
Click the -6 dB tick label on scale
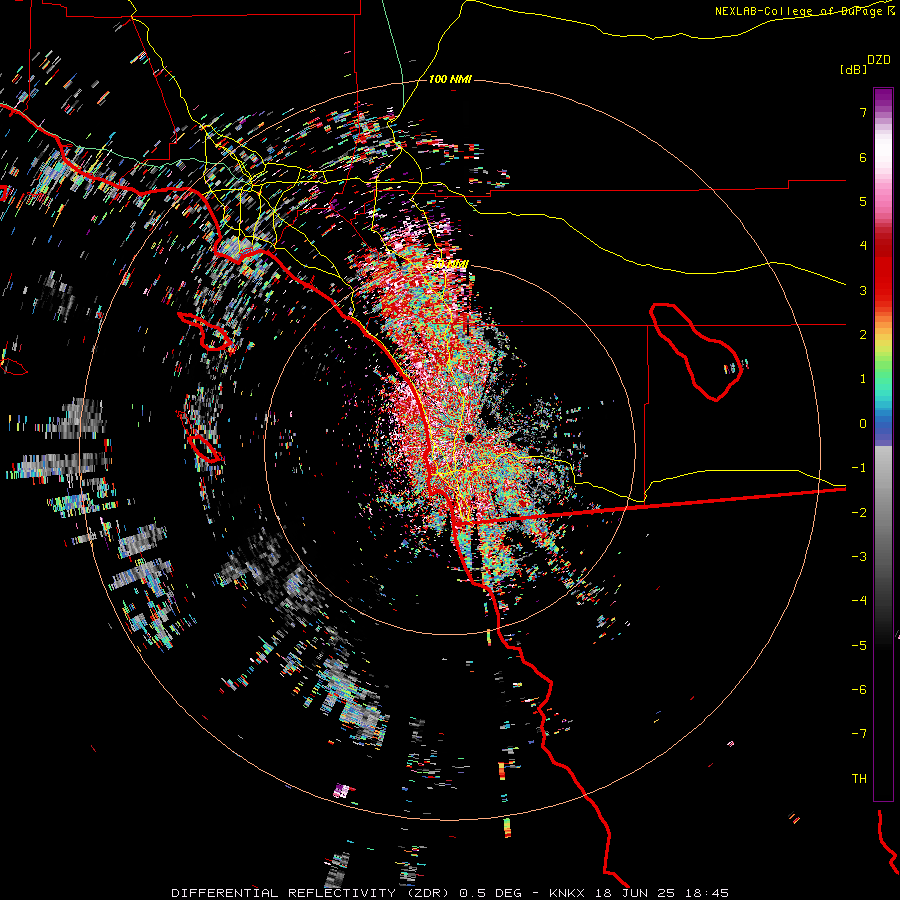(859, 690)
